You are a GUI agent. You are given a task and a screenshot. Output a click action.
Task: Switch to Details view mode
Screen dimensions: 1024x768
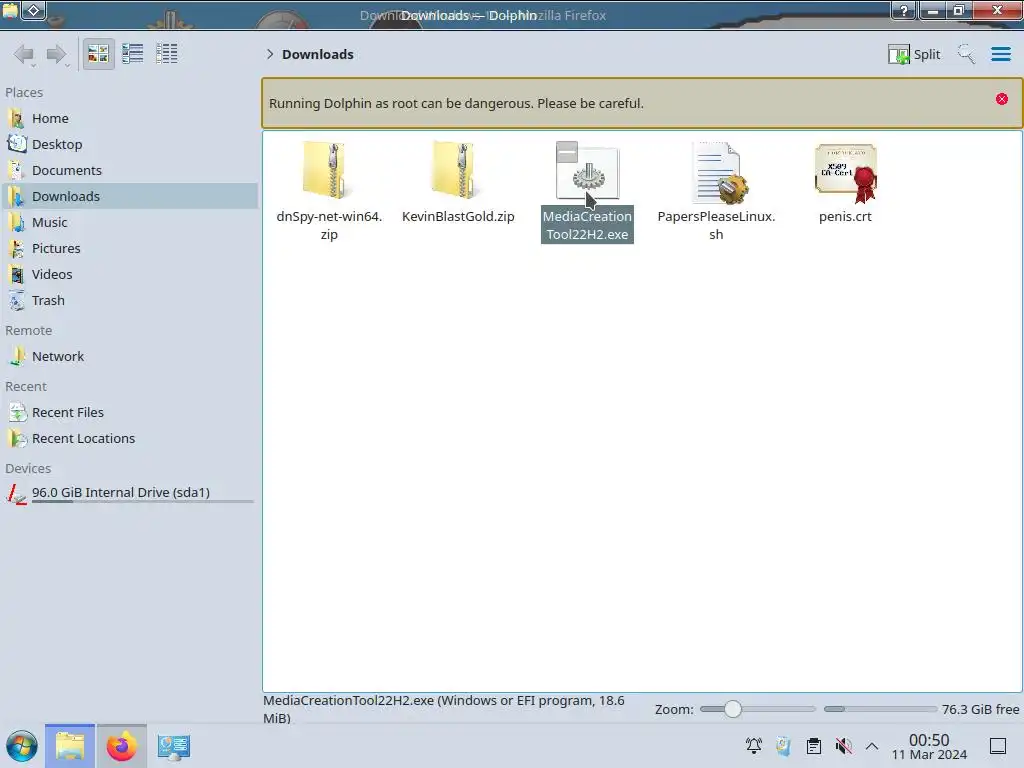167,54
